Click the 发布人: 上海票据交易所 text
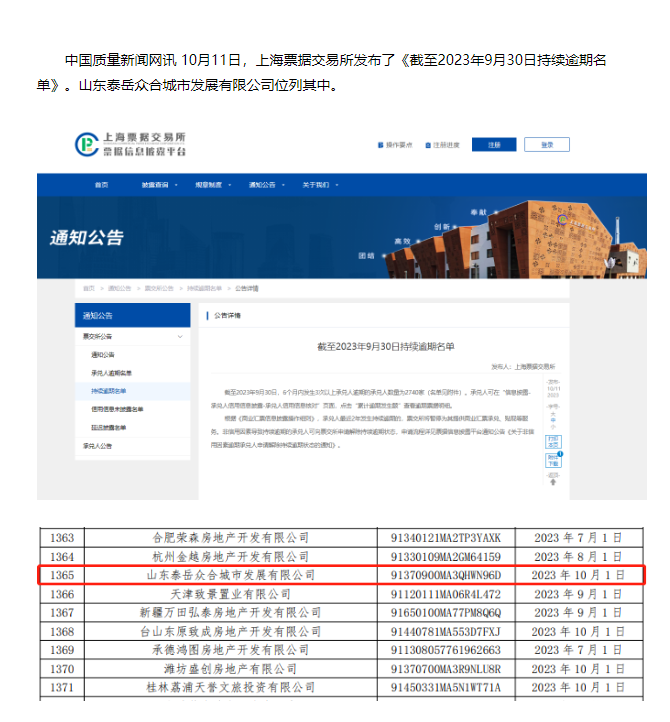Viewport: 670px width, 722px height. pos(523,367)
